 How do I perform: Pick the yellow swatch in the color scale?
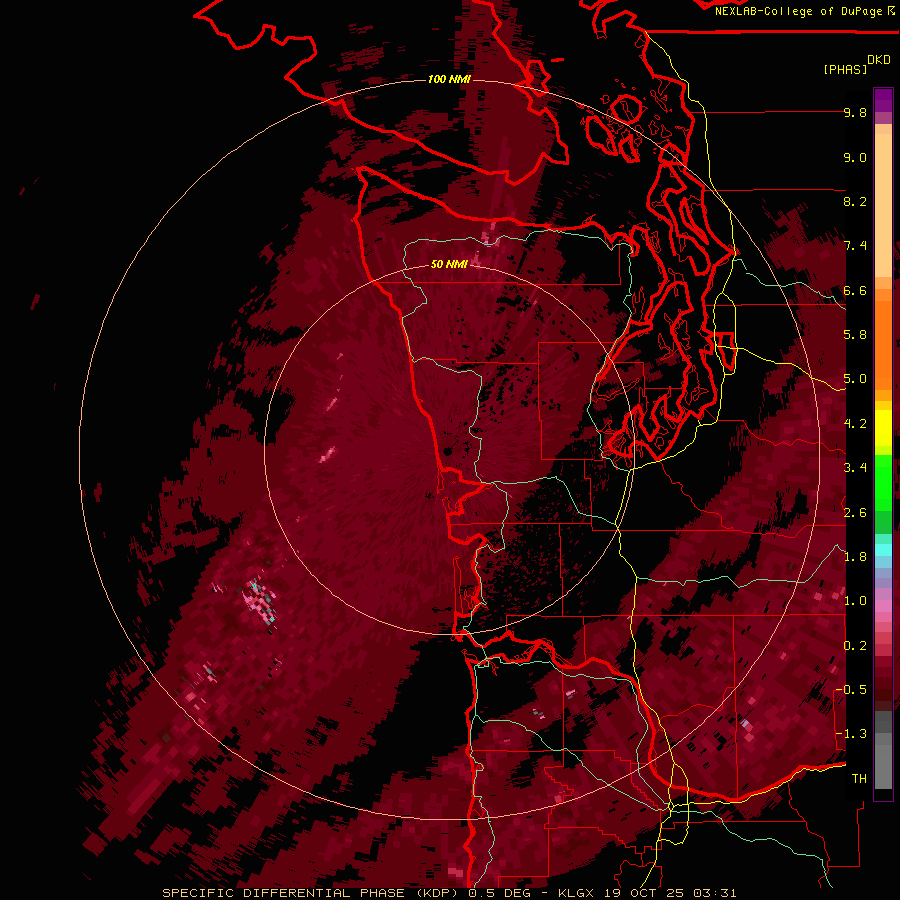883,428
